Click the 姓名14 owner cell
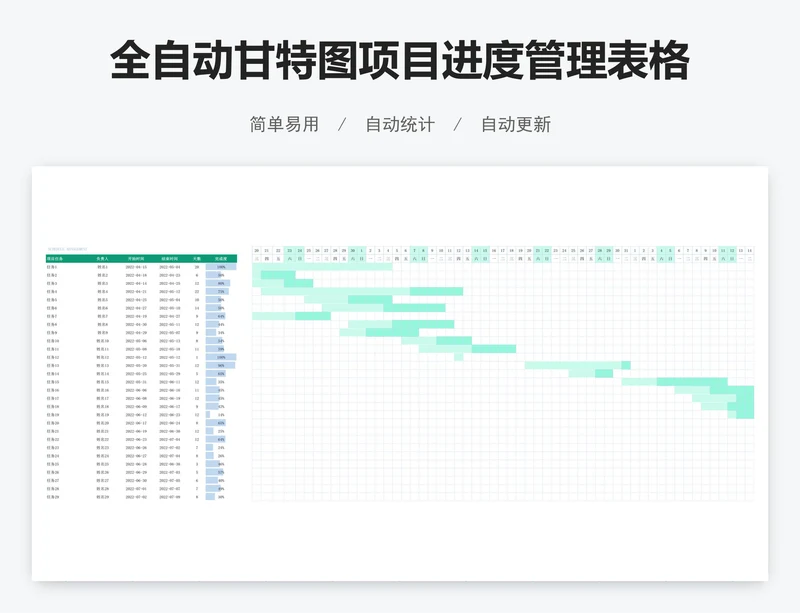800x613 pixels. click(103, 374)
